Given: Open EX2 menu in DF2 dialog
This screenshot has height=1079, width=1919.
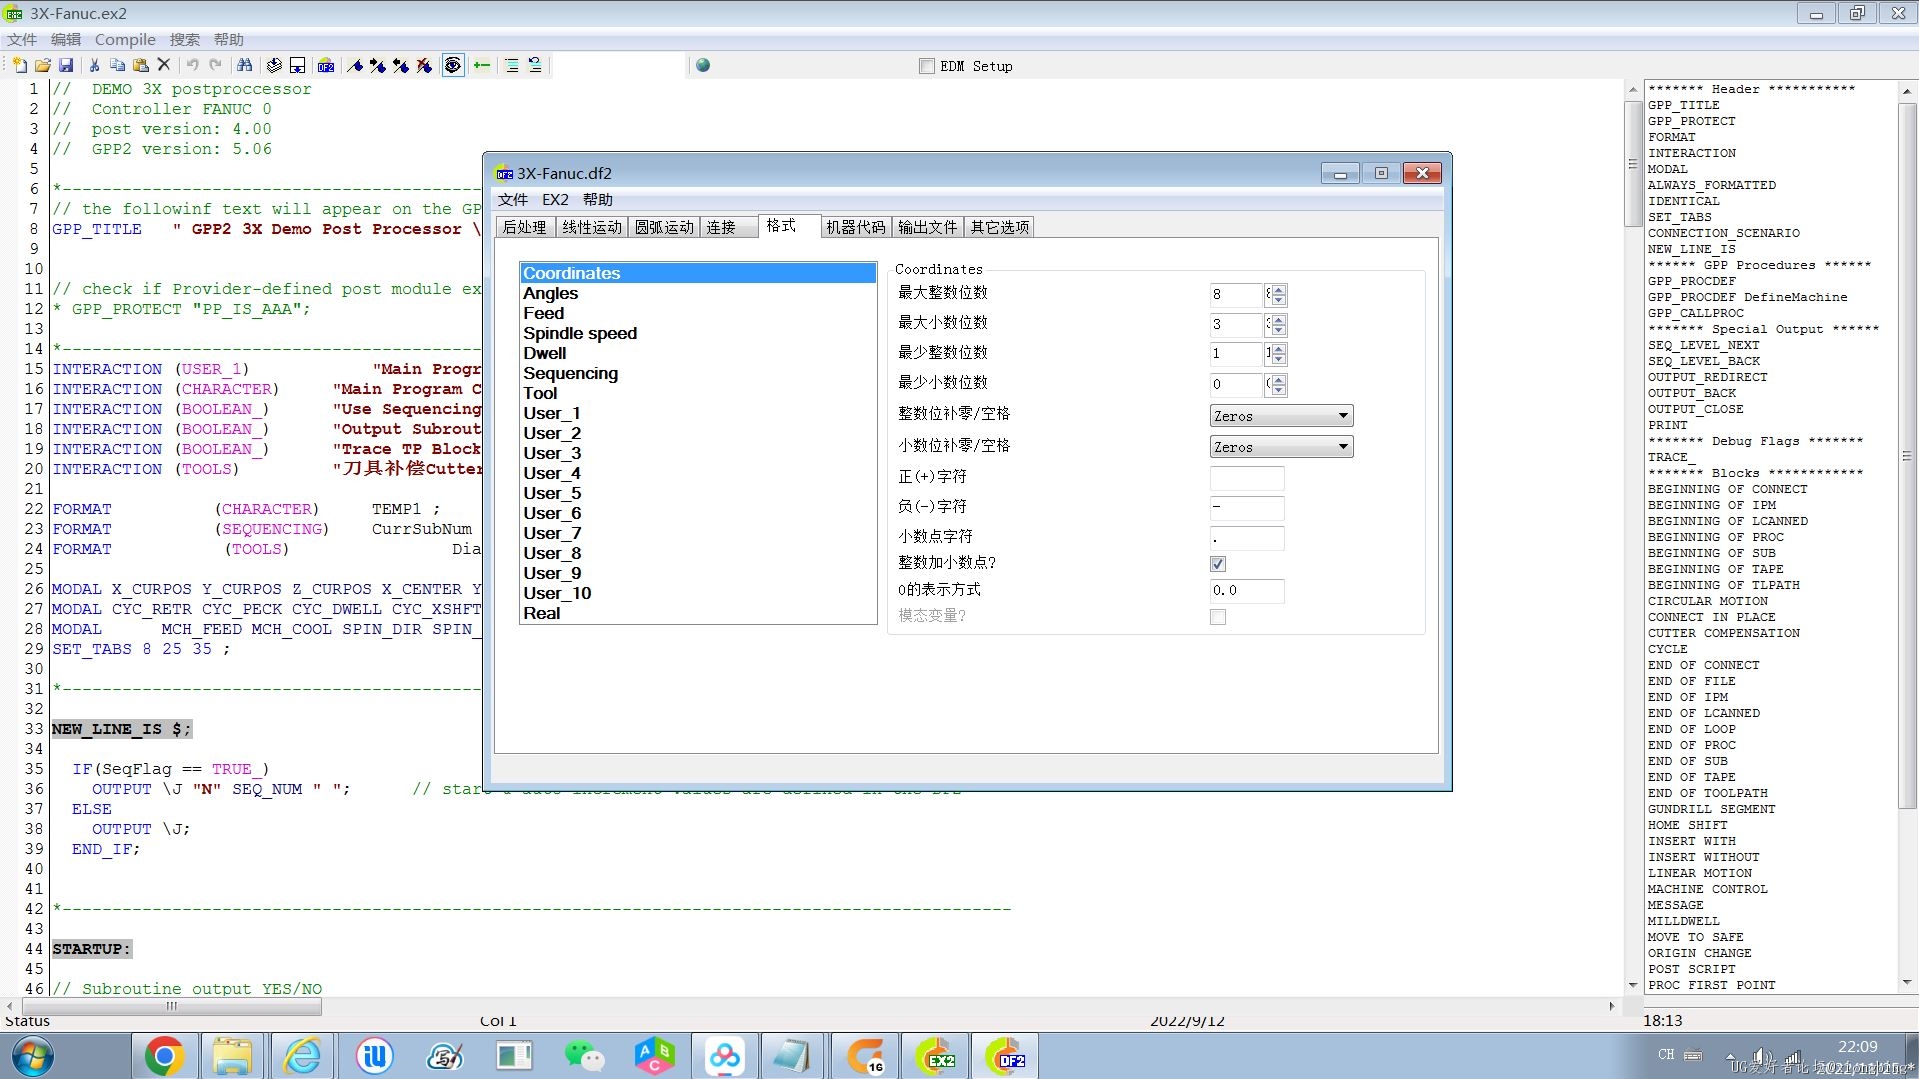Looking at the screenshot, I should click(x=555, y=199).
